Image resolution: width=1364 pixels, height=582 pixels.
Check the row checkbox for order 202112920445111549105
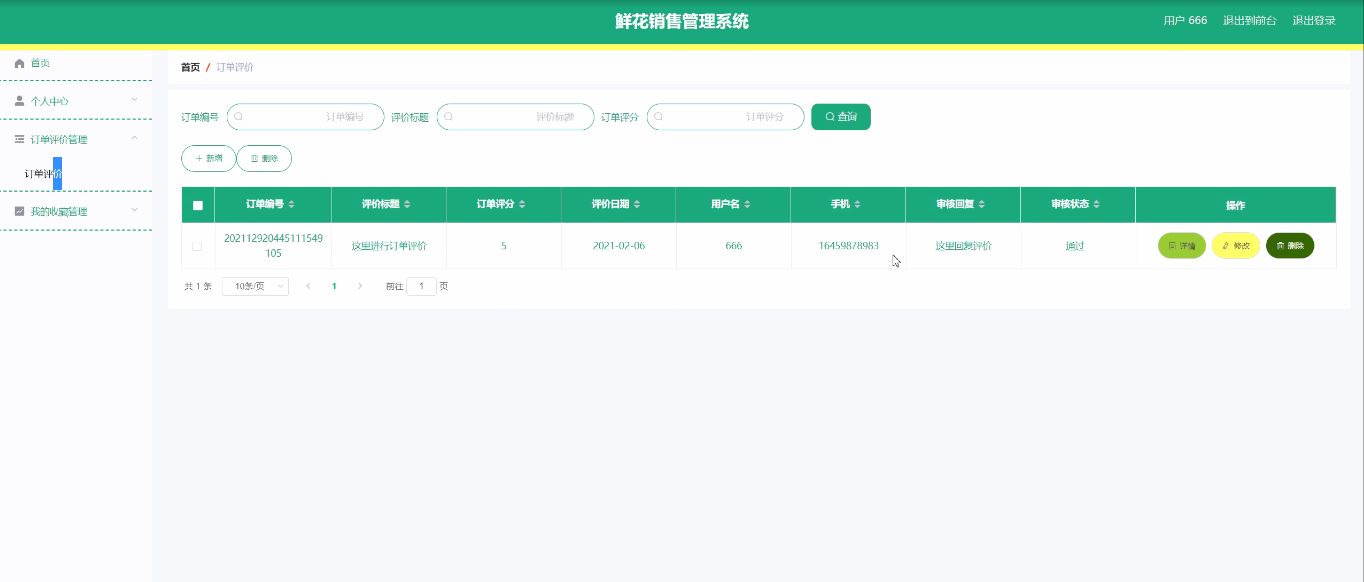pyautogui.click(x=197, y=246)
